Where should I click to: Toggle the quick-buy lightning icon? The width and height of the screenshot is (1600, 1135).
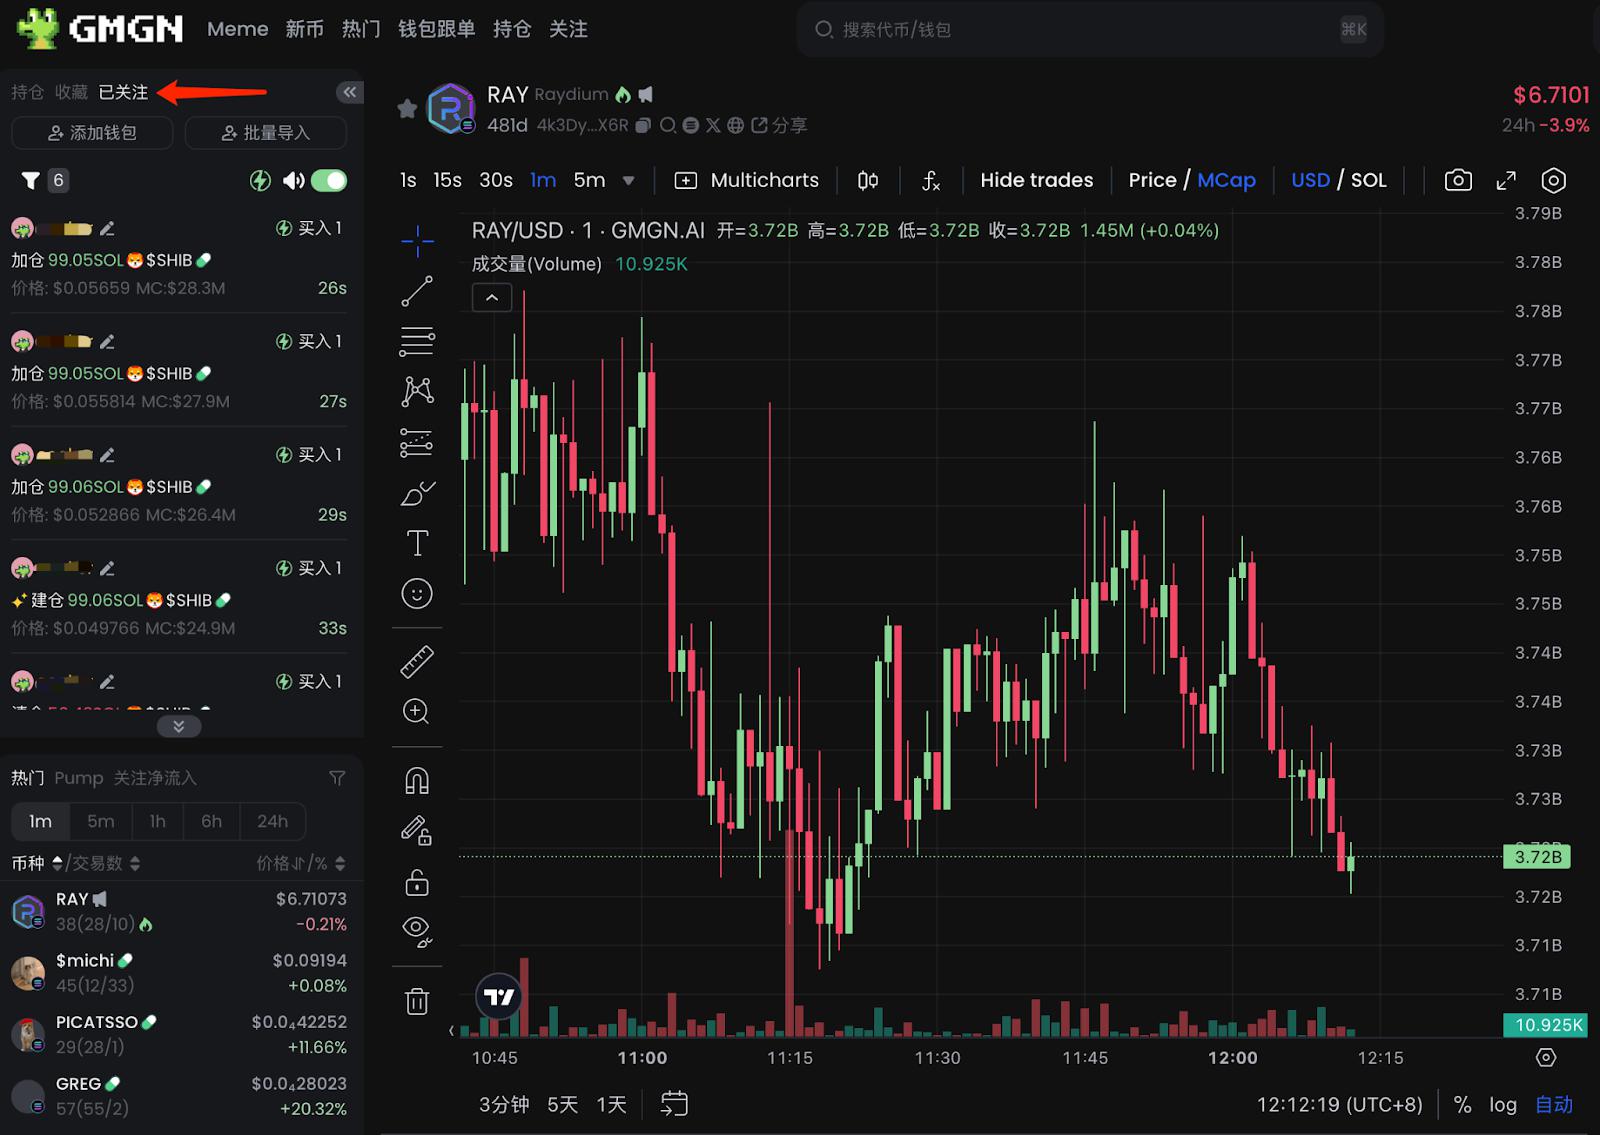pyautogui.click(x=260, y=180)
